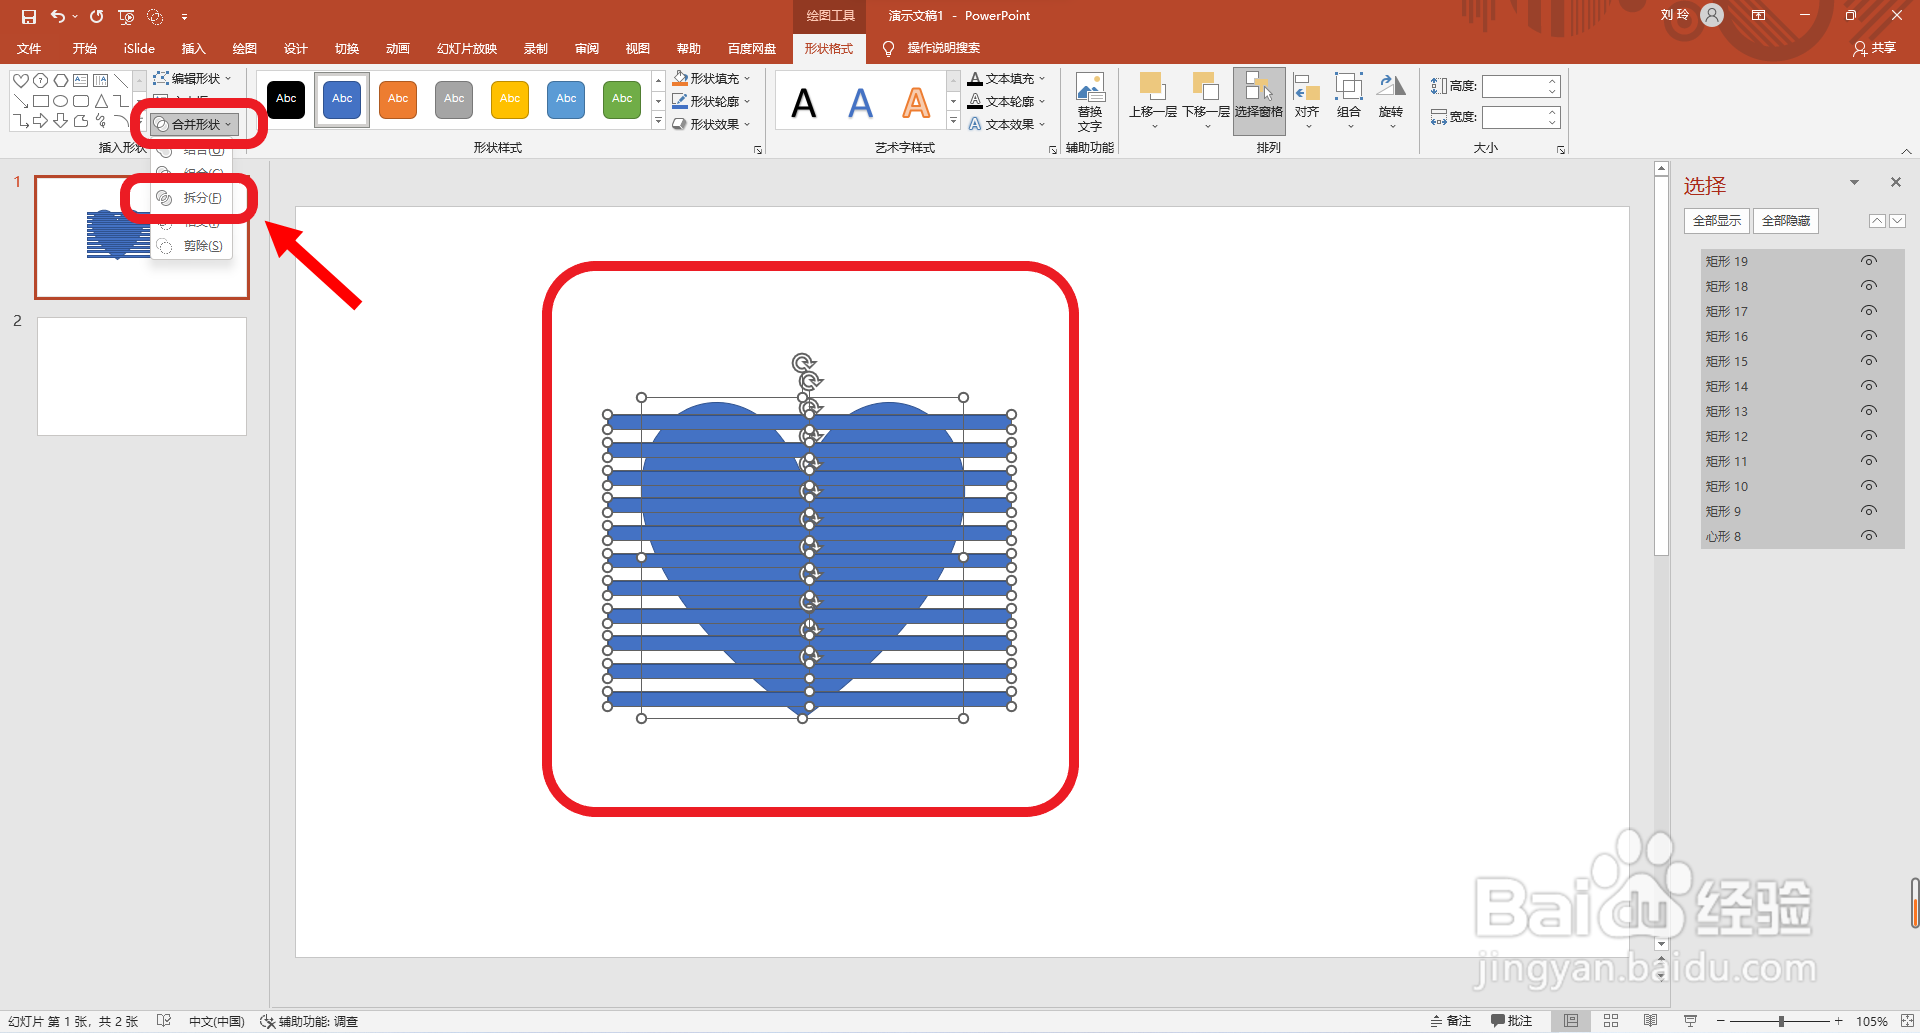This screenshot has height=1033, width=1920.
Task: Open 形状效果 dropdown
Action: 711,124
